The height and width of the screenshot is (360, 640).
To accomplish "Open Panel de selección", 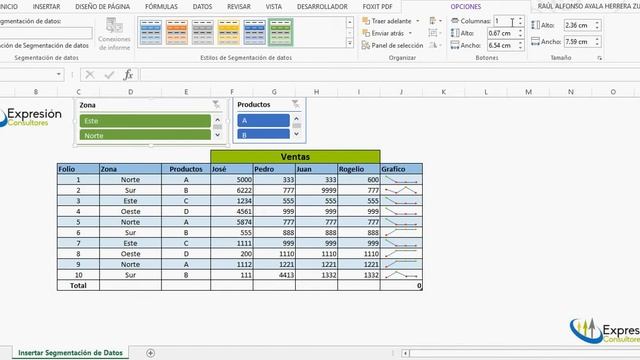I will coord(393,45).
